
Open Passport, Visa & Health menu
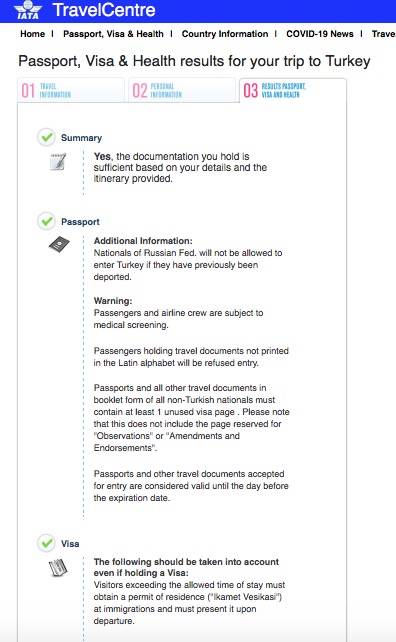click(x=113, y=34)
